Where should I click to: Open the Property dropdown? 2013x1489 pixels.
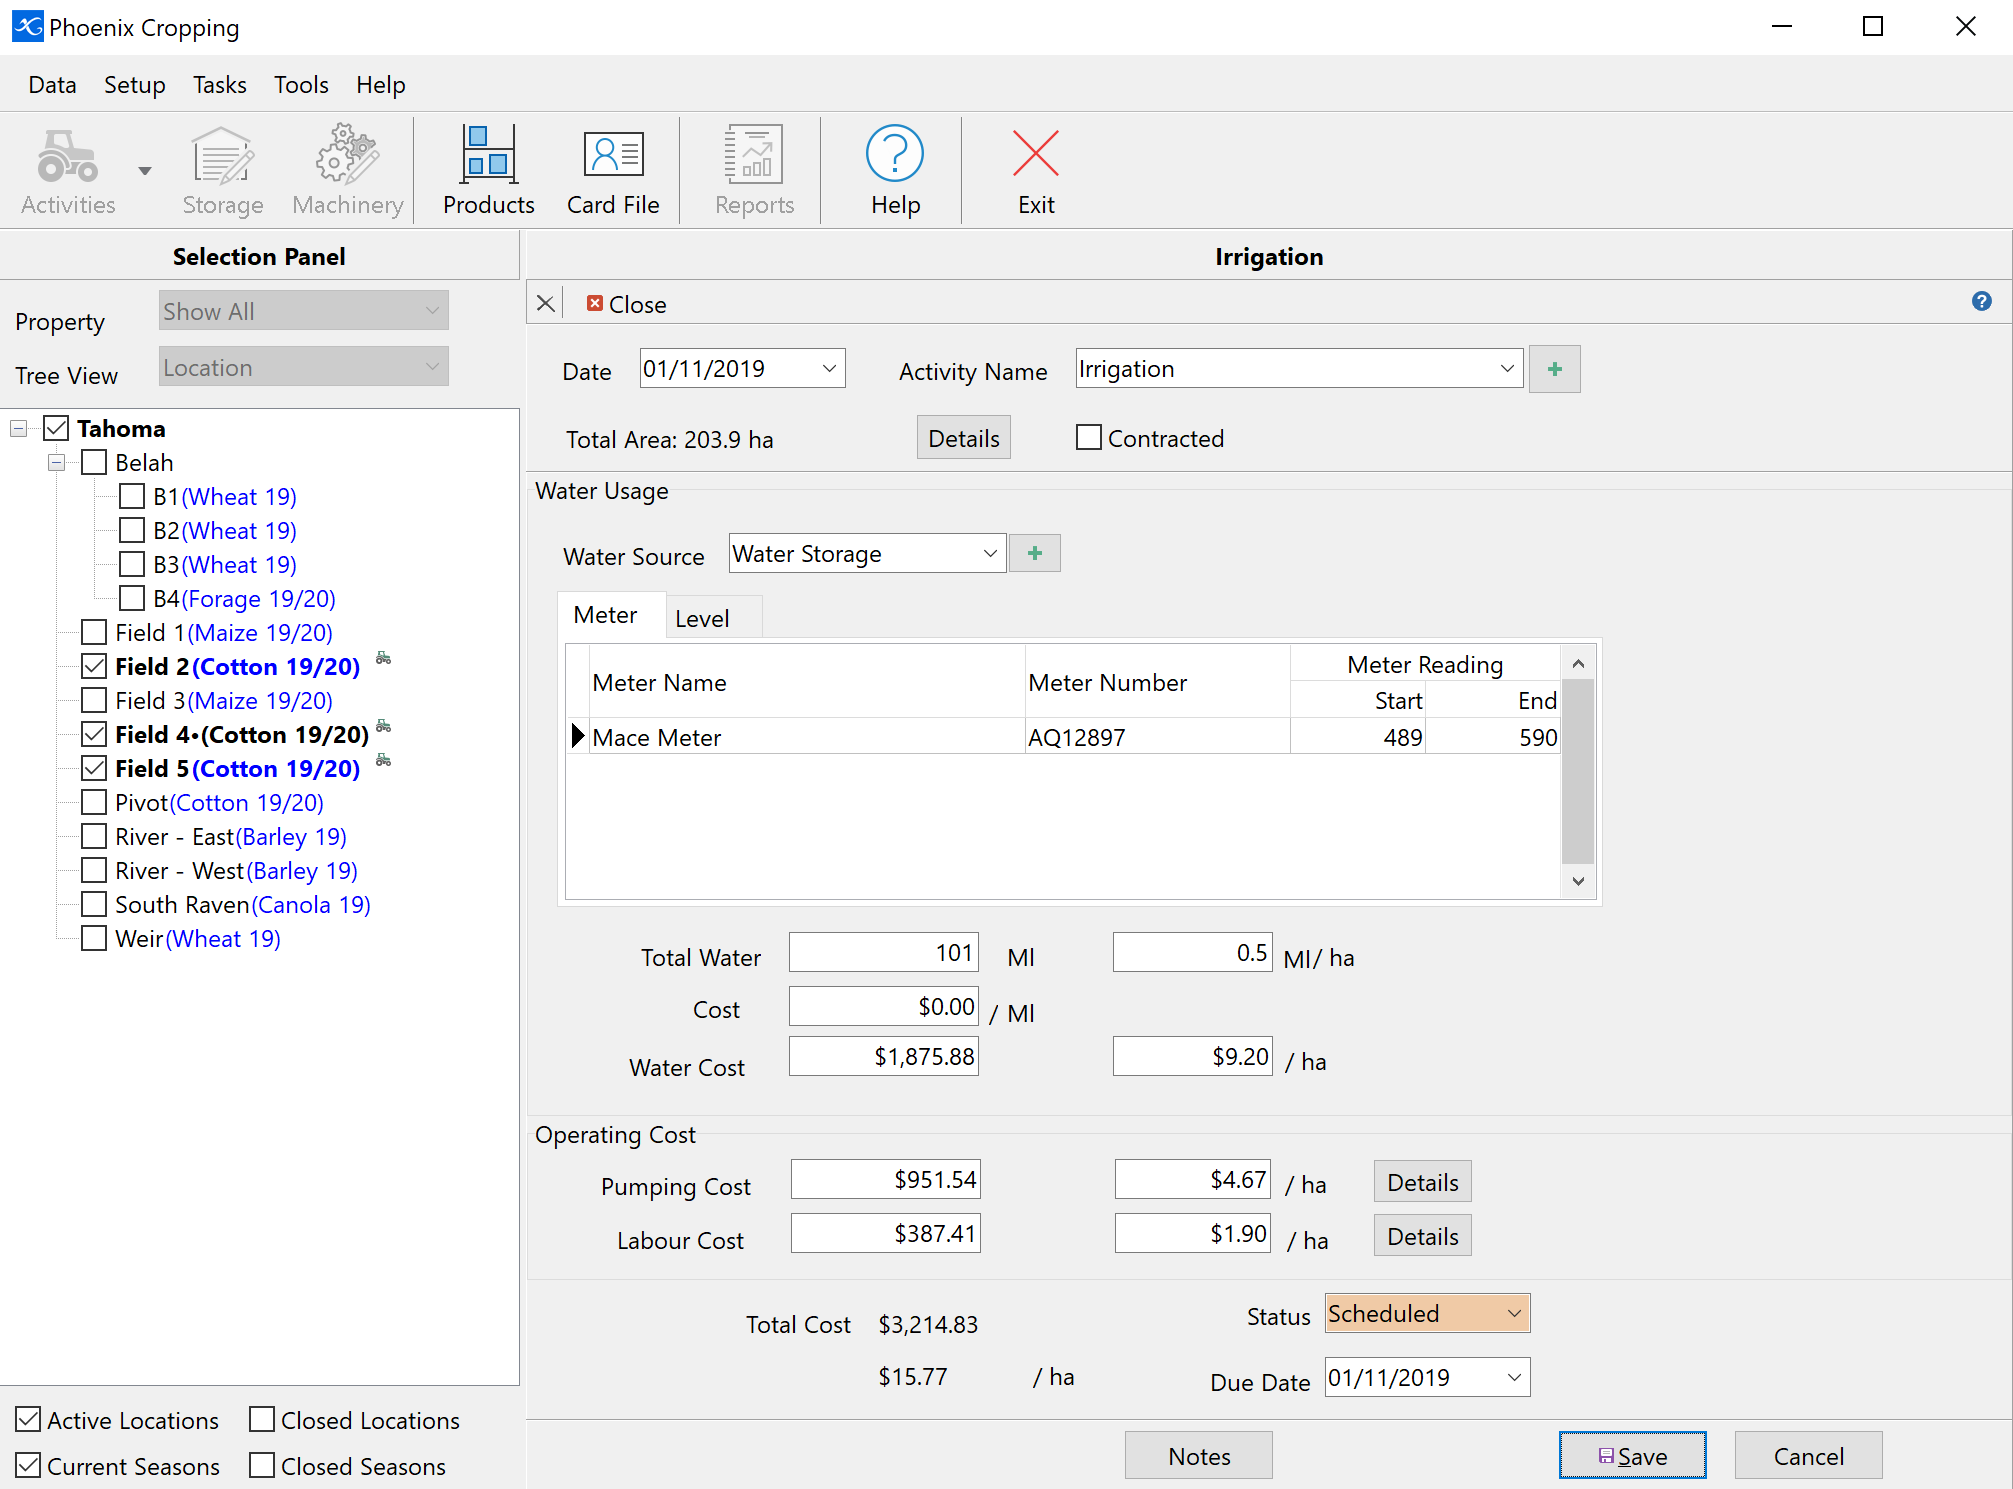point(304,310)
